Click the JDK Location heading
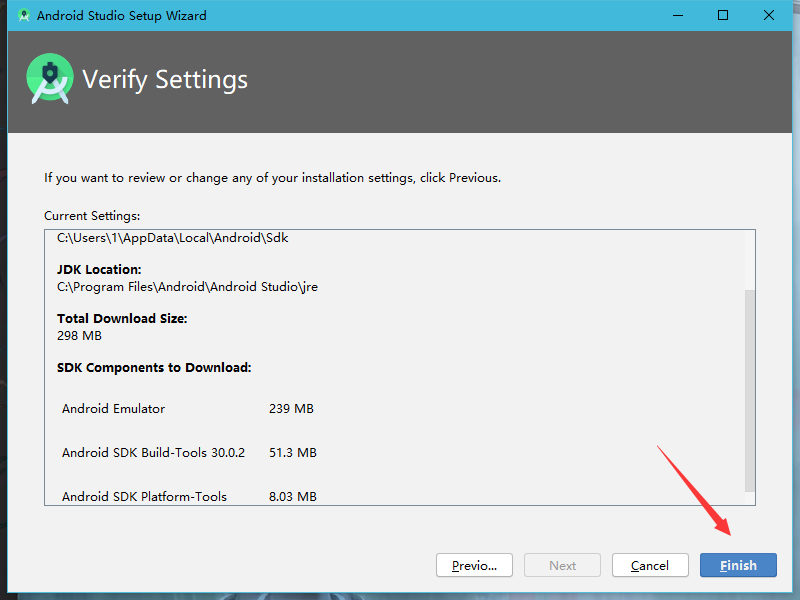The image size is (800, 600). point(99,269)
